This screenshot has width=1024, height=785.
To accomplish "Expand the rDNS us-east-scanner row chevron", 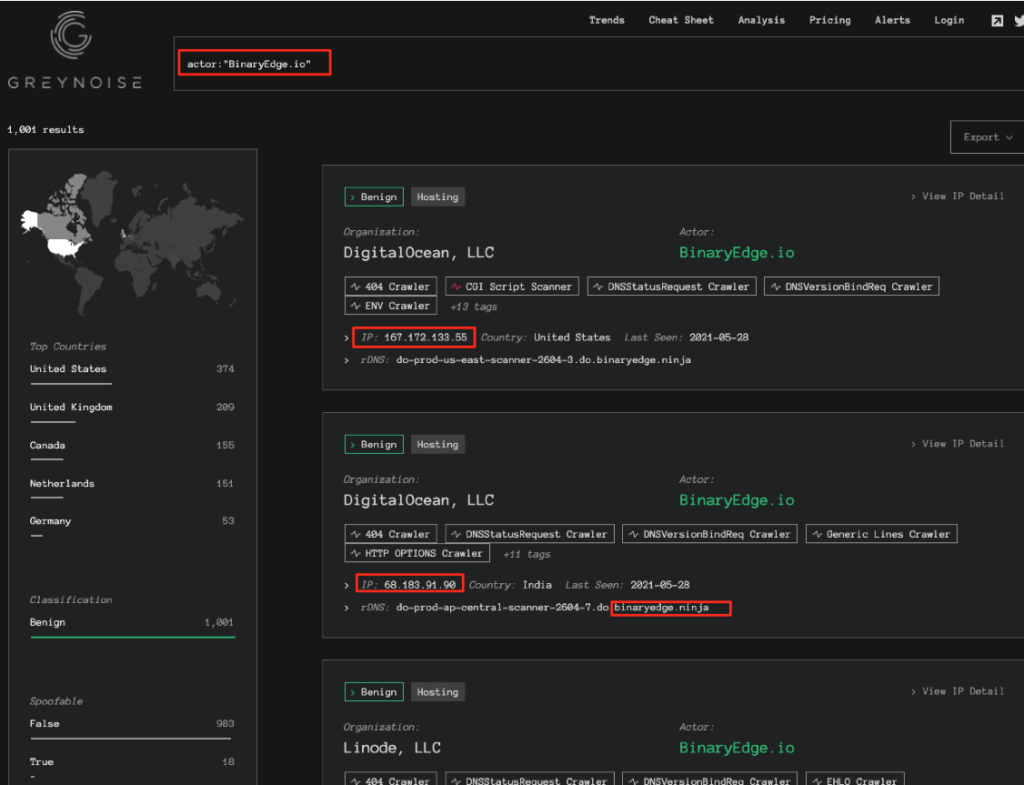I will [x=347, y=360].
